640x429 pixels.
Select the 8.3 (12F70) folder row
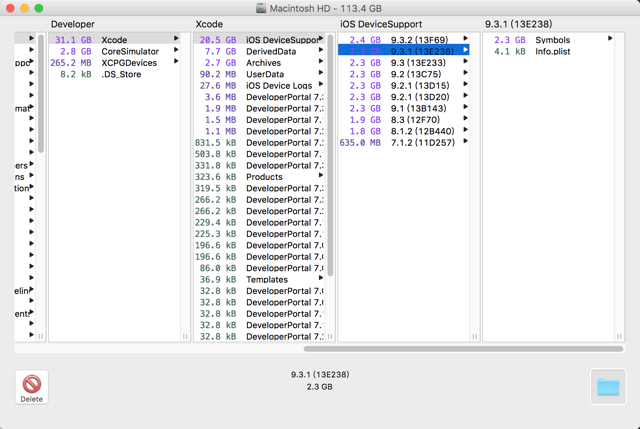[404, 120]
